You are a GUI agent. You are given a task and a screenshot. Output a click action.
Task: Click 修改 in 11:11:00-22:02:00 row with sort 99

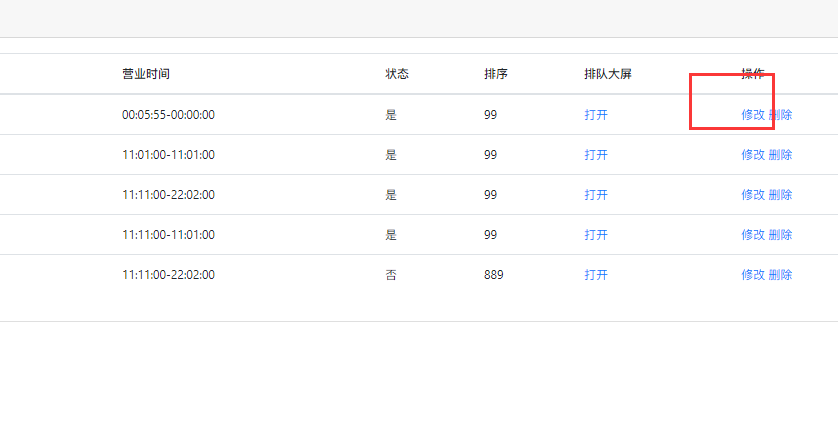pyautogui.click(x=753, y=195)
